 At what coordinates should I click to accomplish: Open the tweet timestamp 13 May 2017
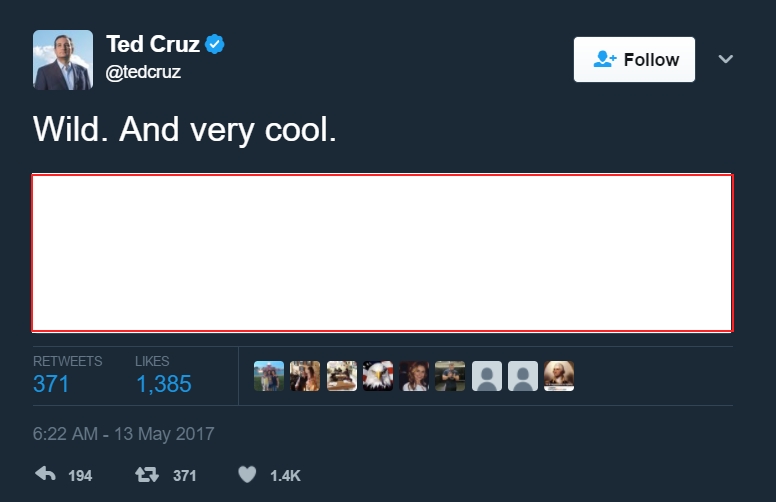[x=124, y=434]
